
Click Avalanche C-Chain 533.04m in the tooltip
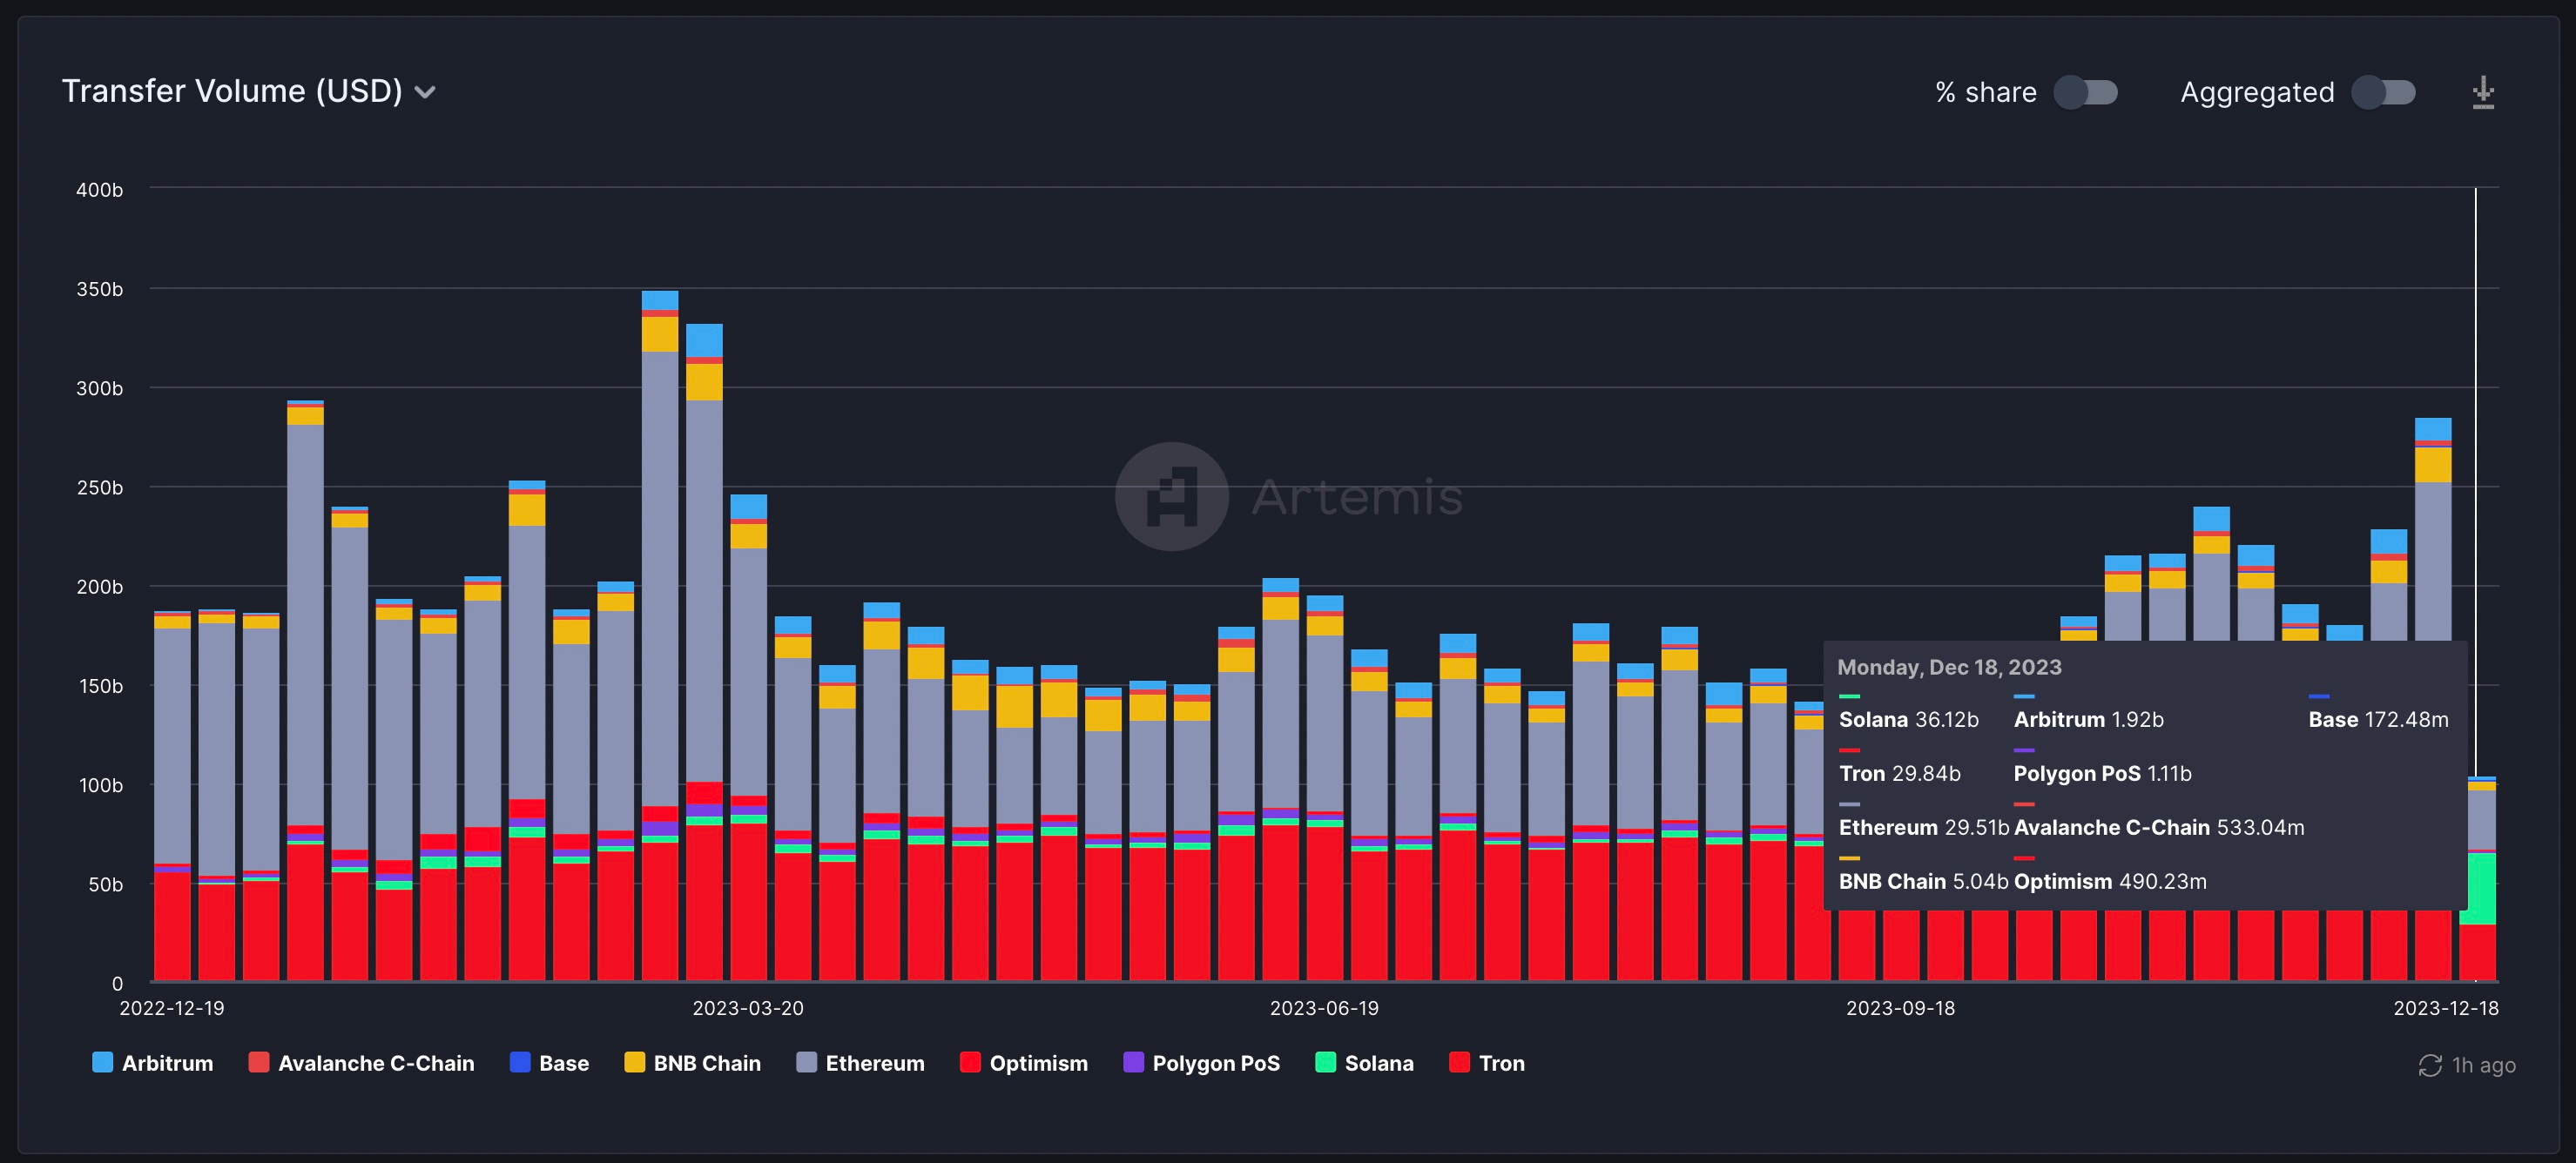tap(2158, 828)
